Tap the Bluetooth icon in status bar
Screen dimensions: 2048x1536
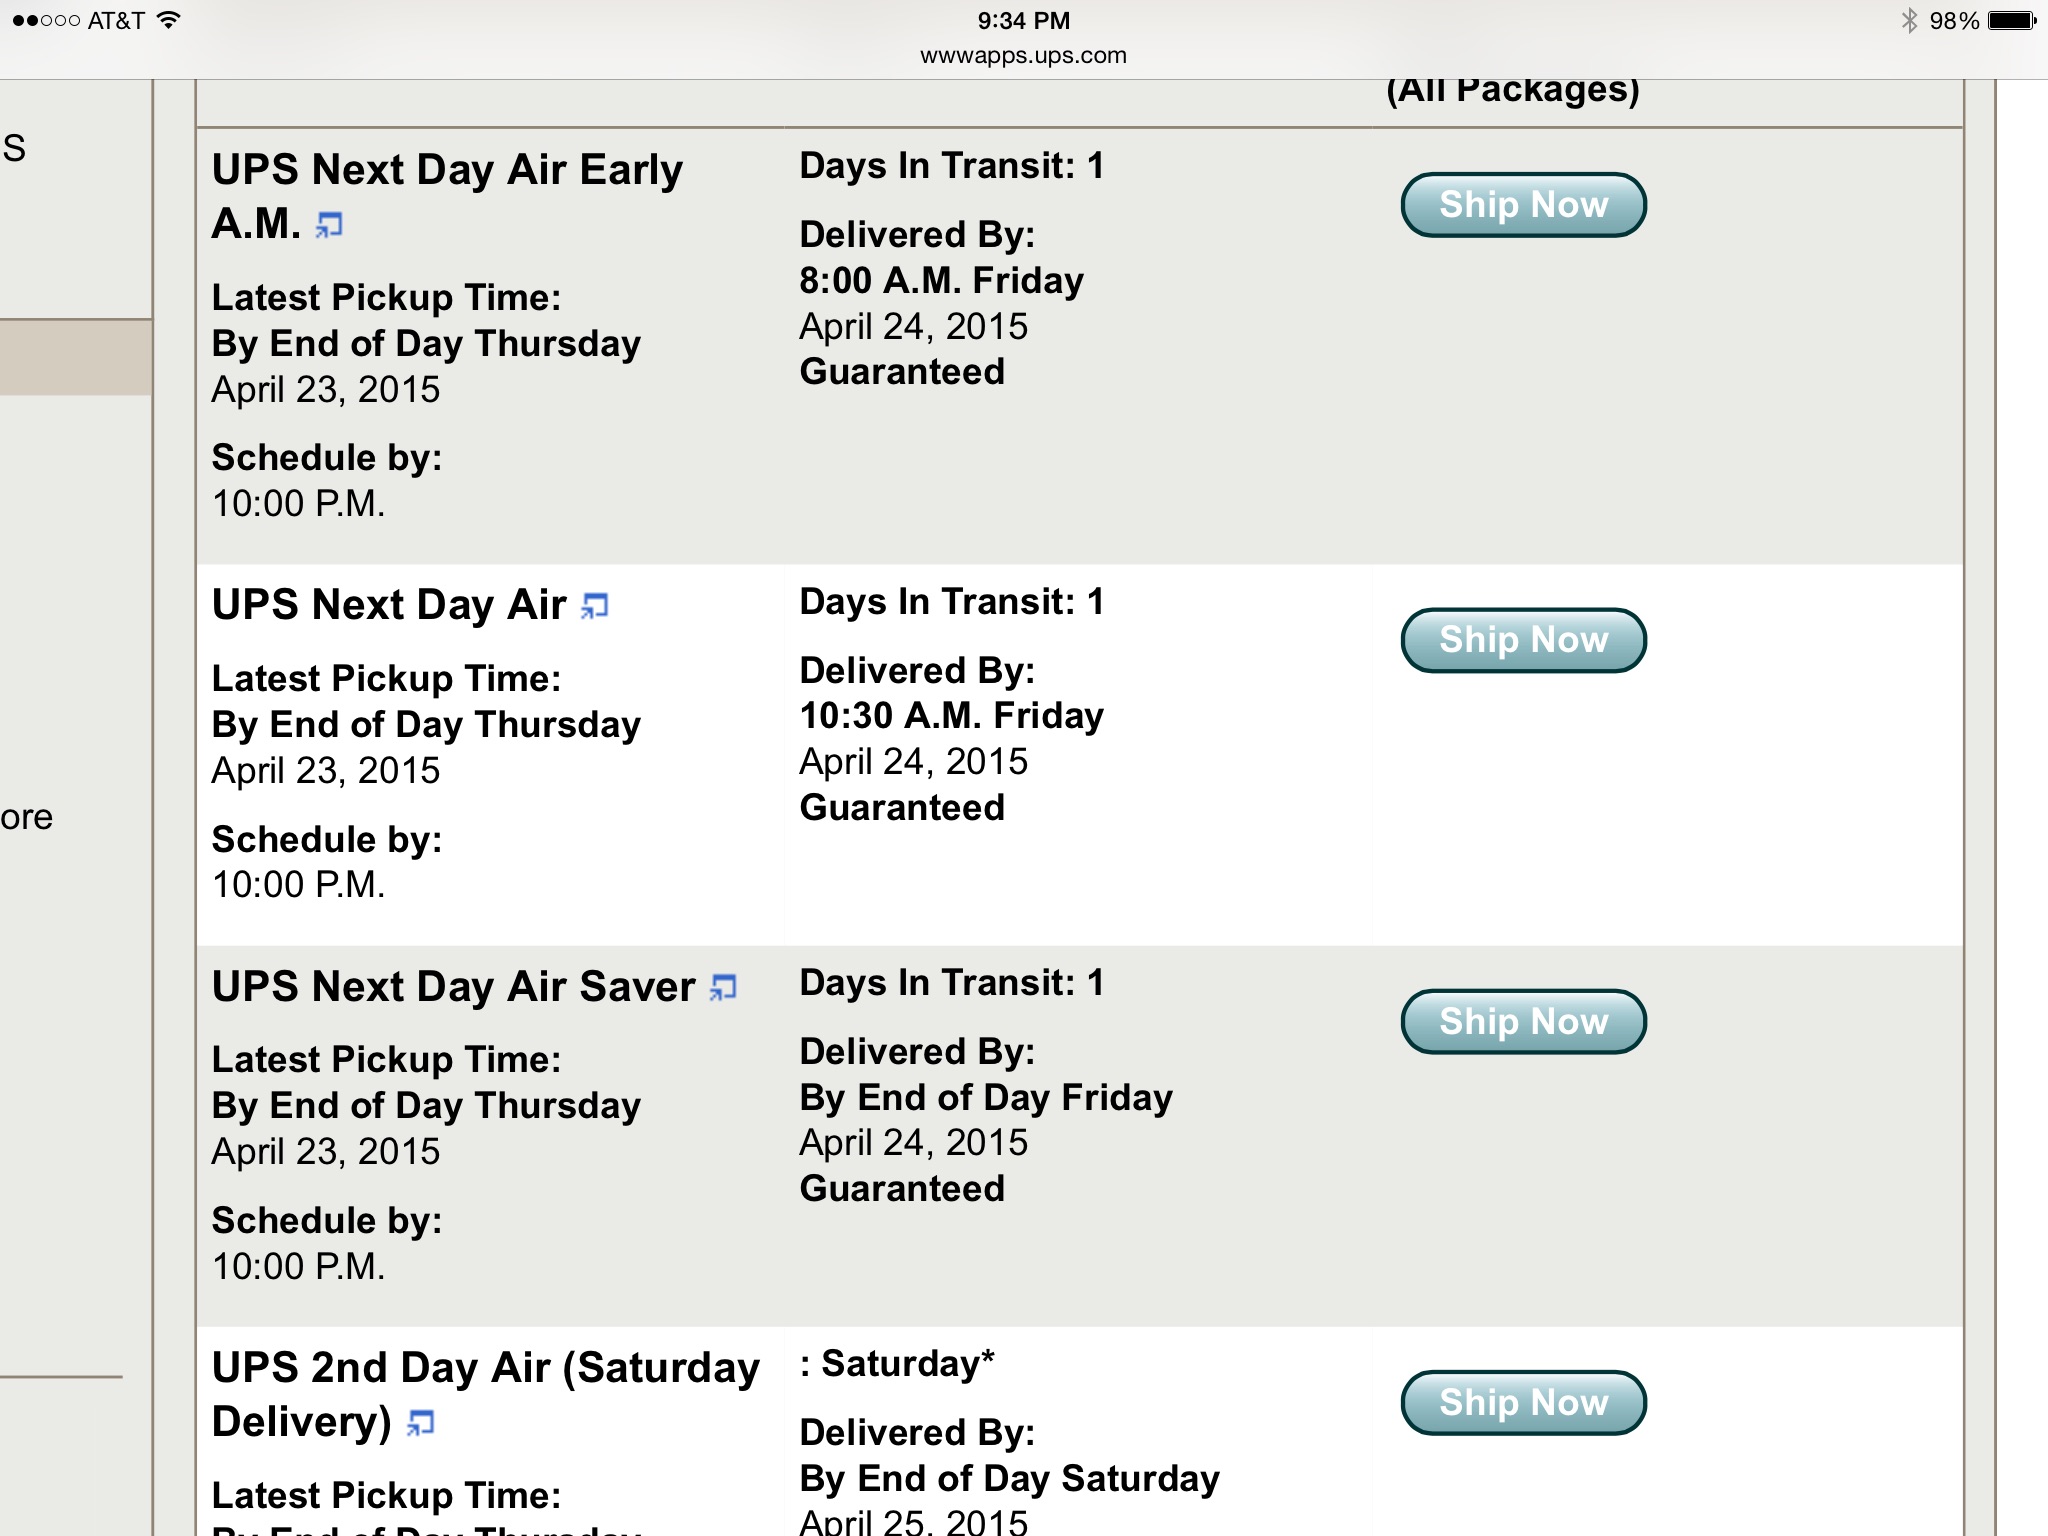coord(1909,20)
